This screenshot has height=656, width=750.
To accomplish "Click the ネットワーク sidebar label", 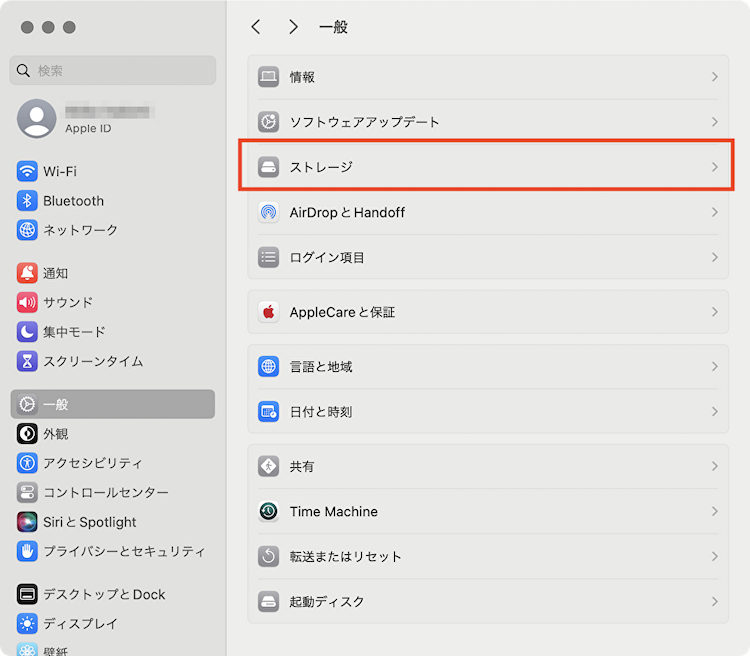I will 80,230.
